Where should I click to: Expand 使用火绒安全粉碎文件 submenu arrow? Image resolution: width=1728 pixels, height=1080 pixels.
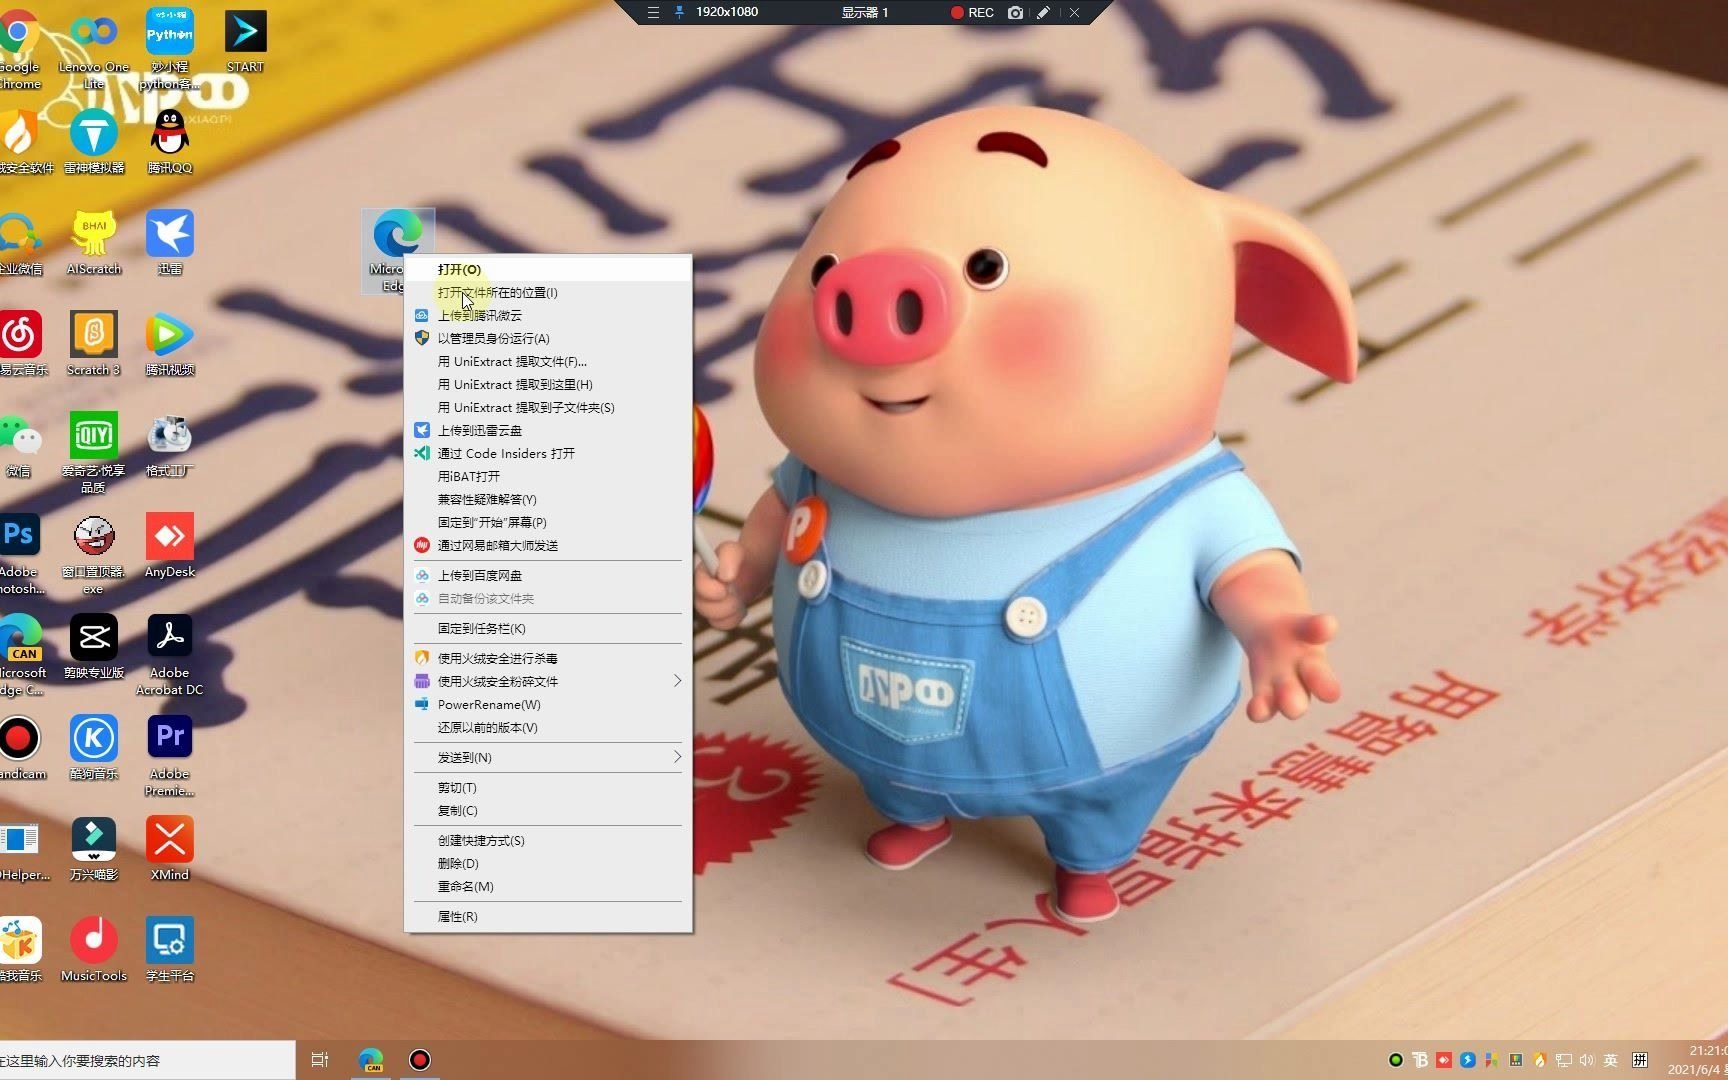(677, 681)
